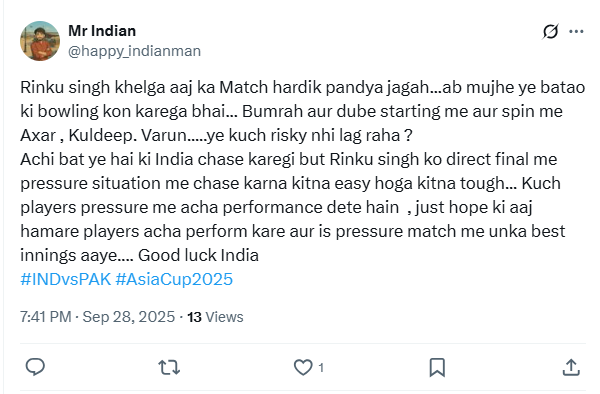Screen dimensions: 600x394
Task: Click the 7:41 PM timestamp
Action: pos(46,317)
